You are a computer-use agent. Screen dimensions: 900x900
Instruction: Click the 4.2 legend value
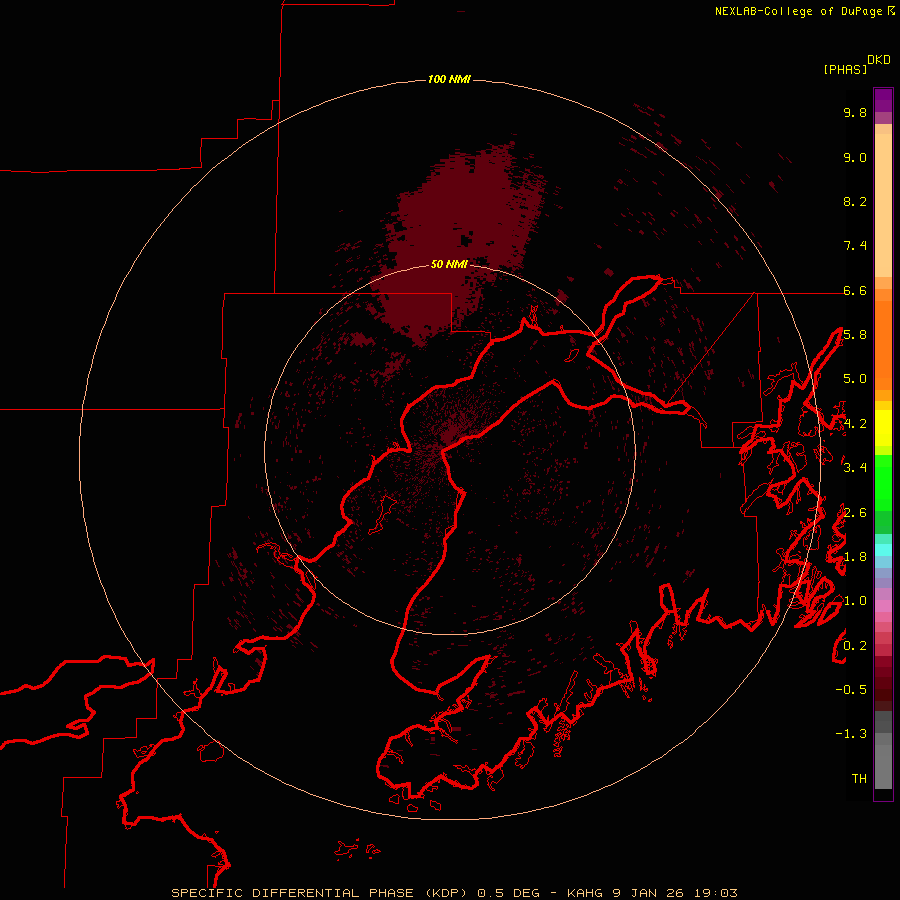click(855, 424)
